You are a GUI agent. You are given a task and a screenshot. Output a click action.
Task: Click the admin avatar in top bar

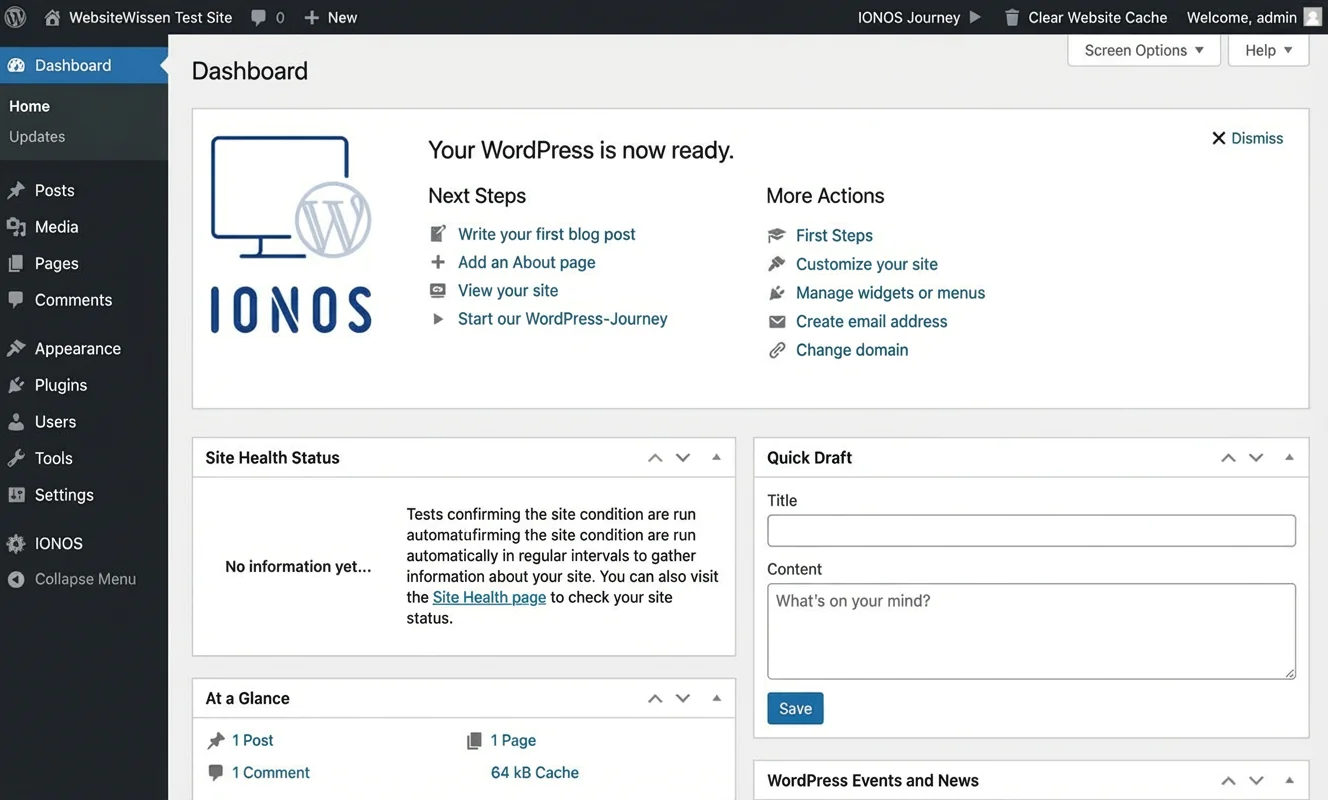coord(1312,17)
